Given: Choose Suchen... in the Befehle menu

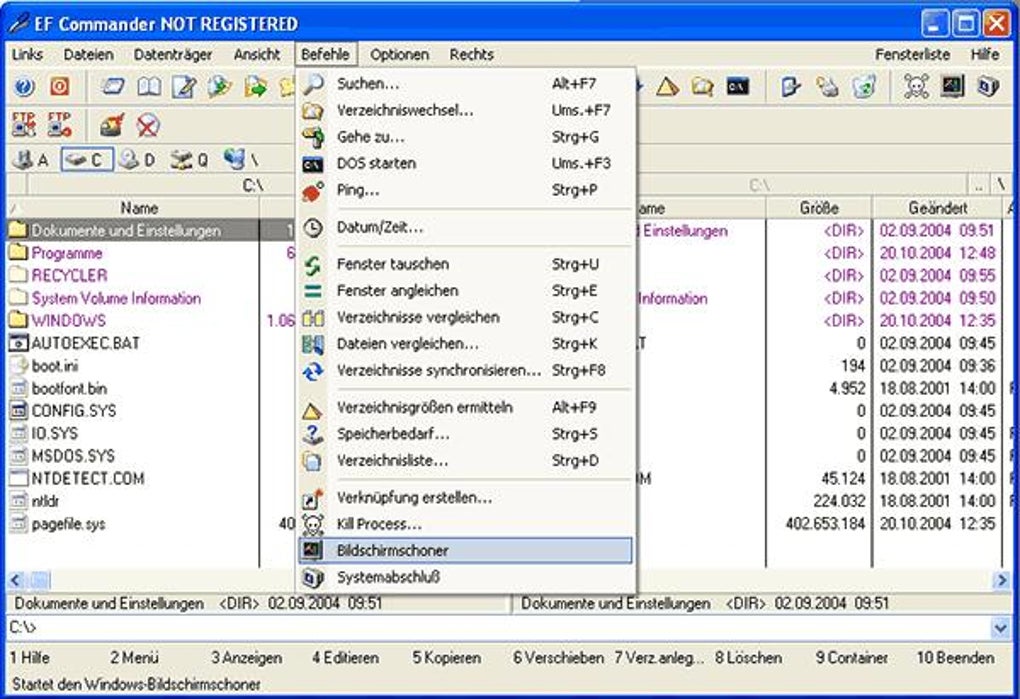Looking at the screenshot, I should pos(464,84).
